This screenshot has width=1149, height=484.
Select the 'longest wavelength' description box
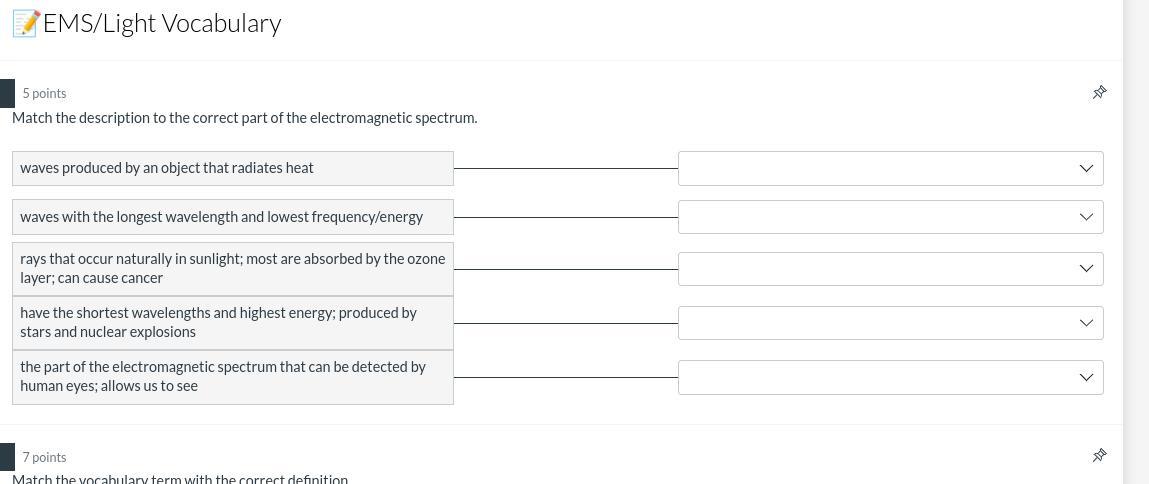pyautogui.click(x=232, y=217)
